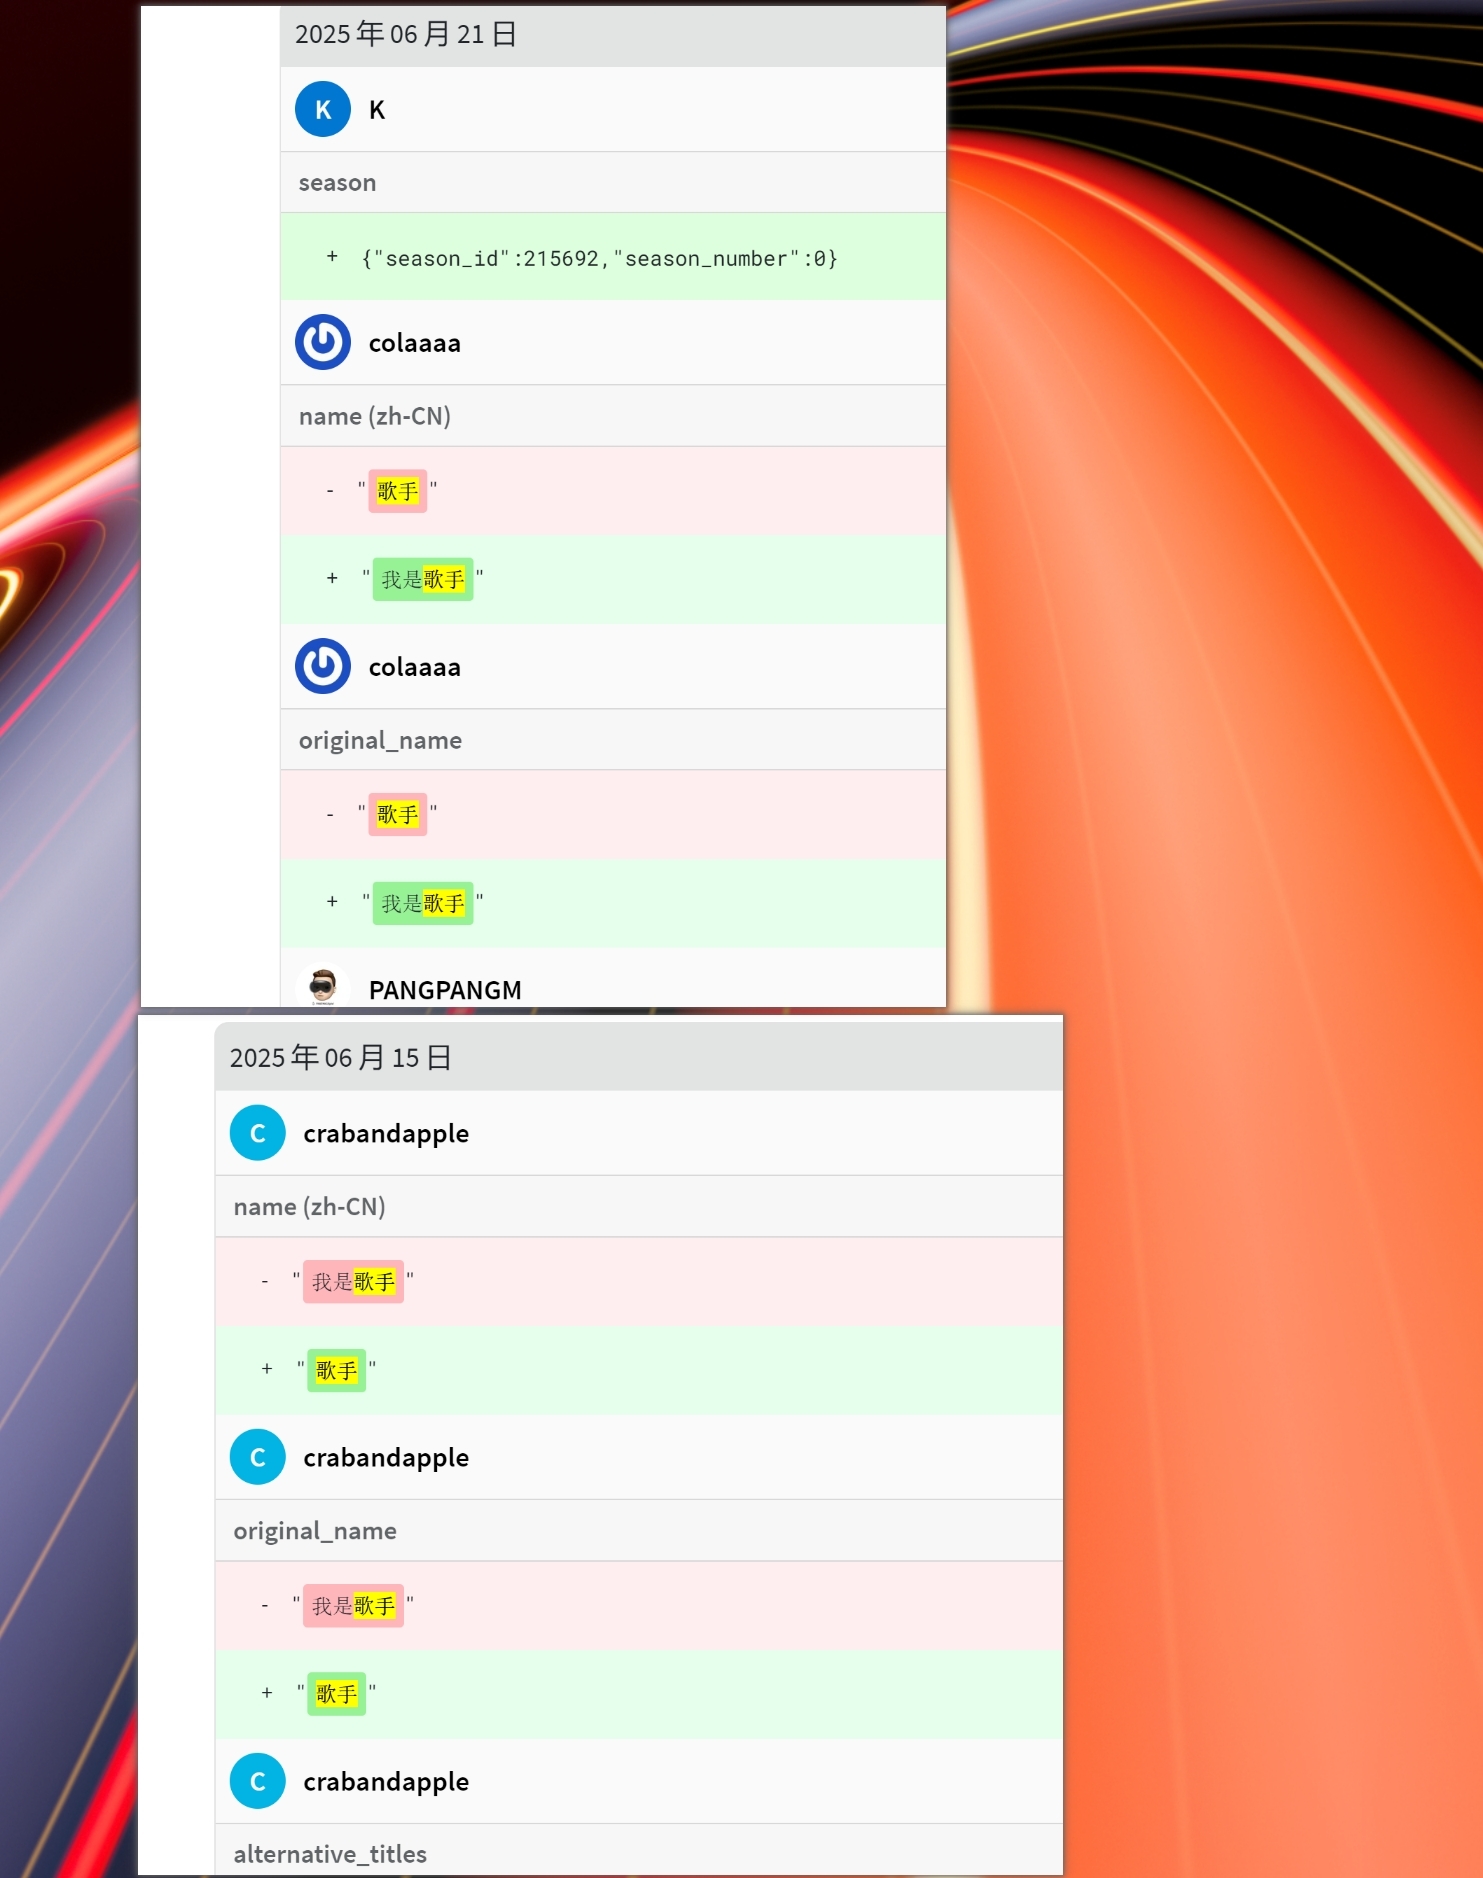Open user K profile name
The image size is (1483, 1878).
click(377, 110)
